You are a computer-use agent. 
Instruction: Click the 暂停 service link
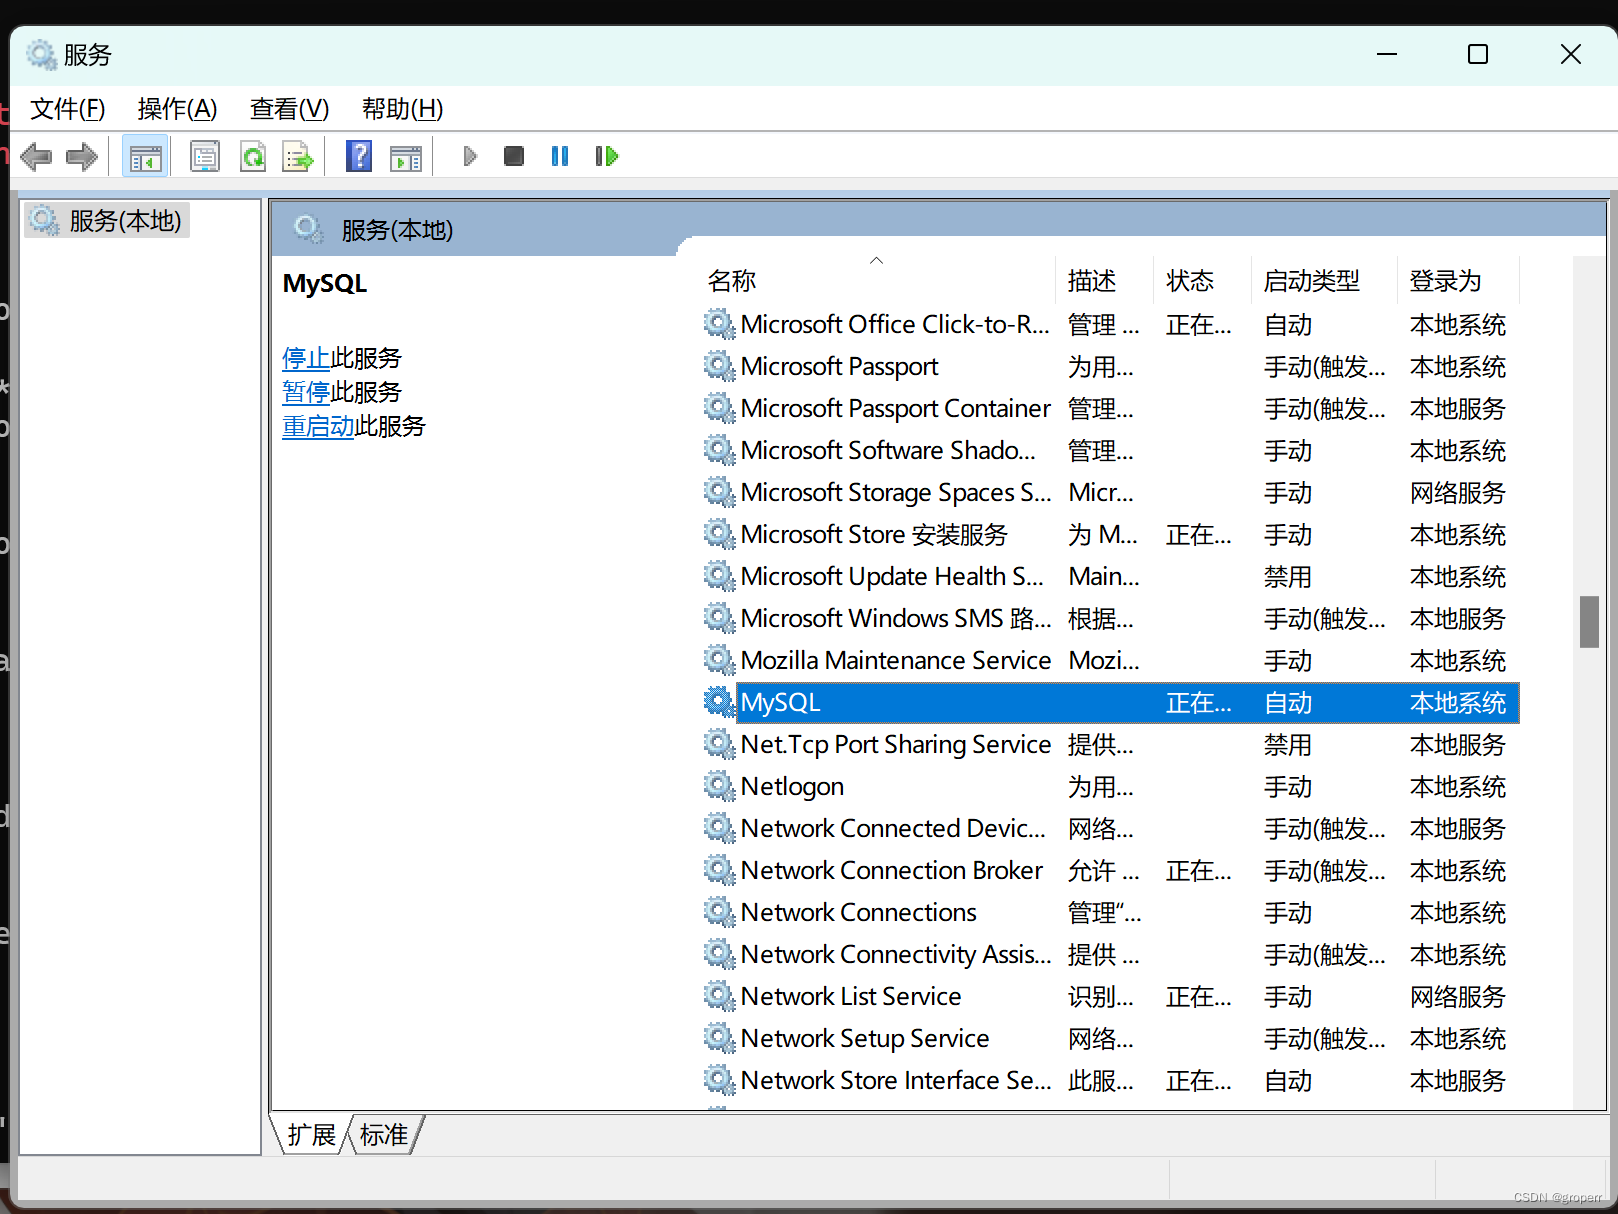(306, 392)
